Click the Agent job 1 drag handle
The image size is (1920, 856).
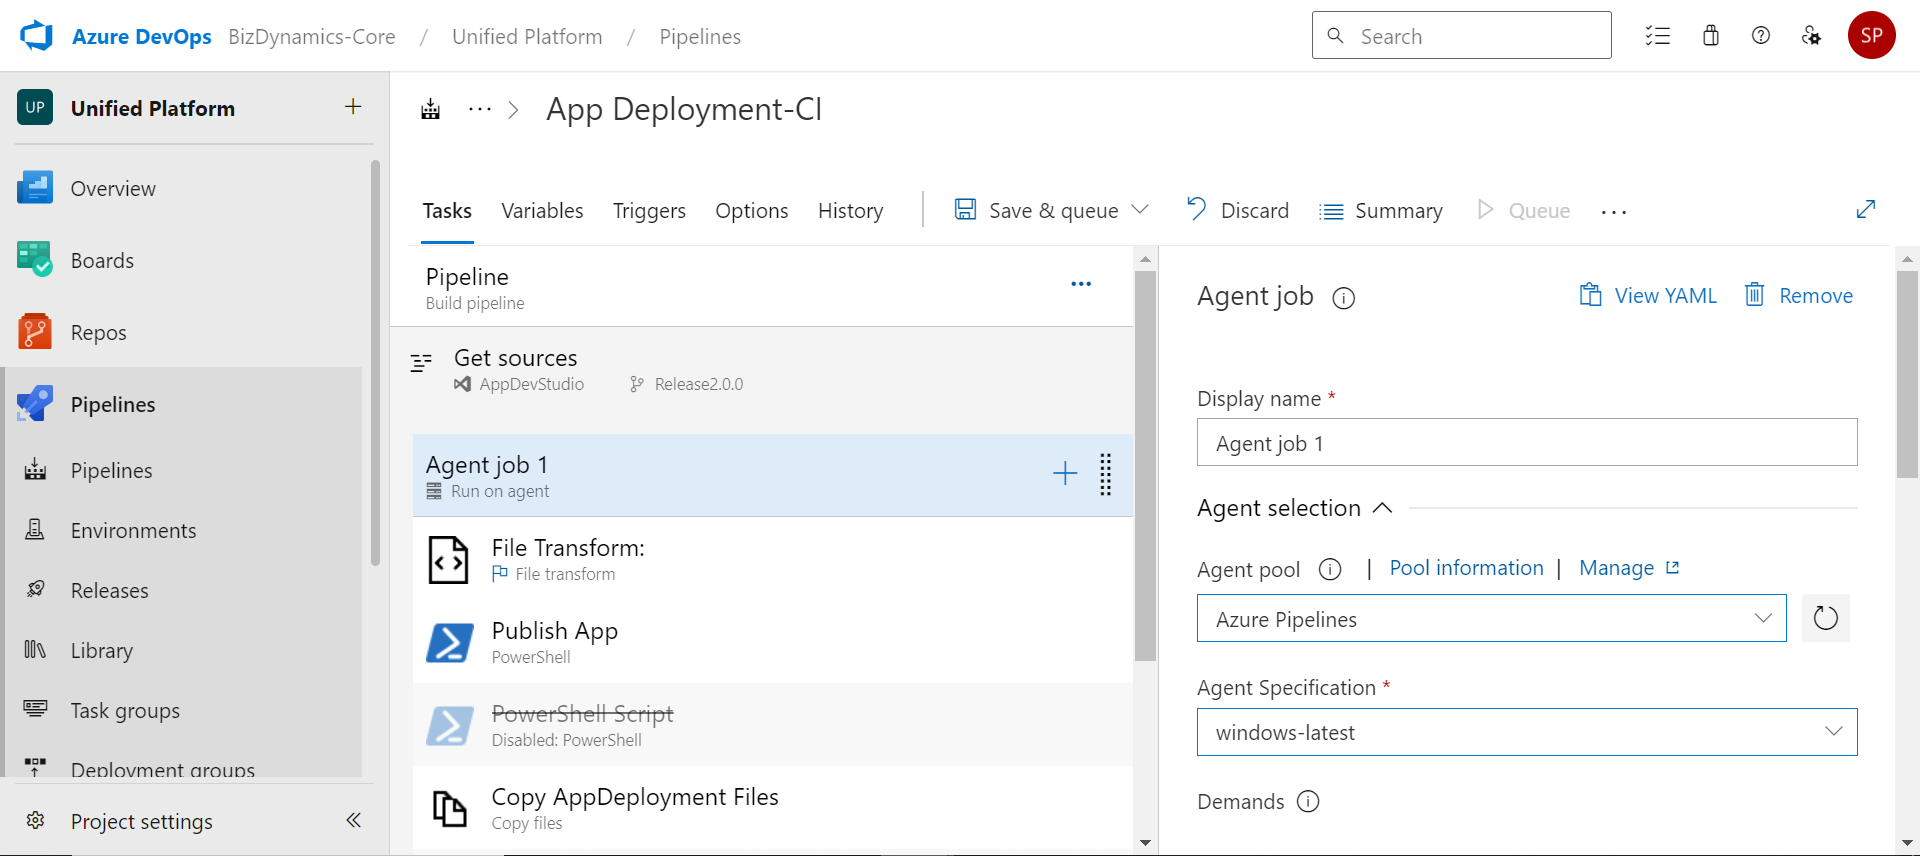pyautogui.click(x=1106, y=474)
